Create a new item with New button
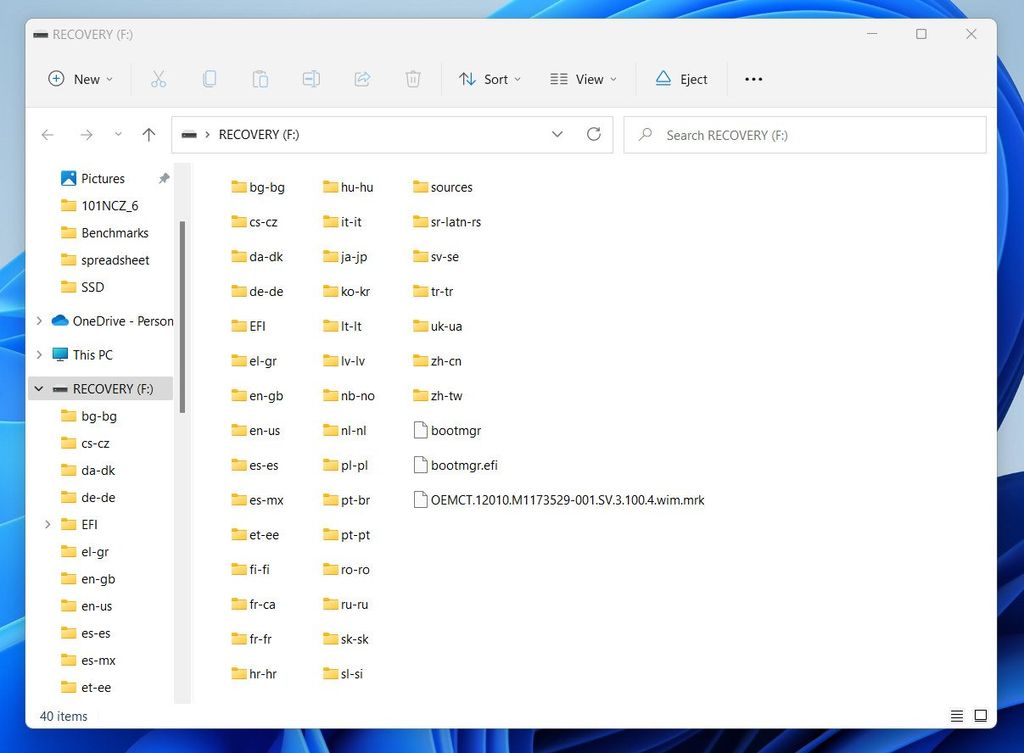The image size is (1024, 753). [80, 79]
